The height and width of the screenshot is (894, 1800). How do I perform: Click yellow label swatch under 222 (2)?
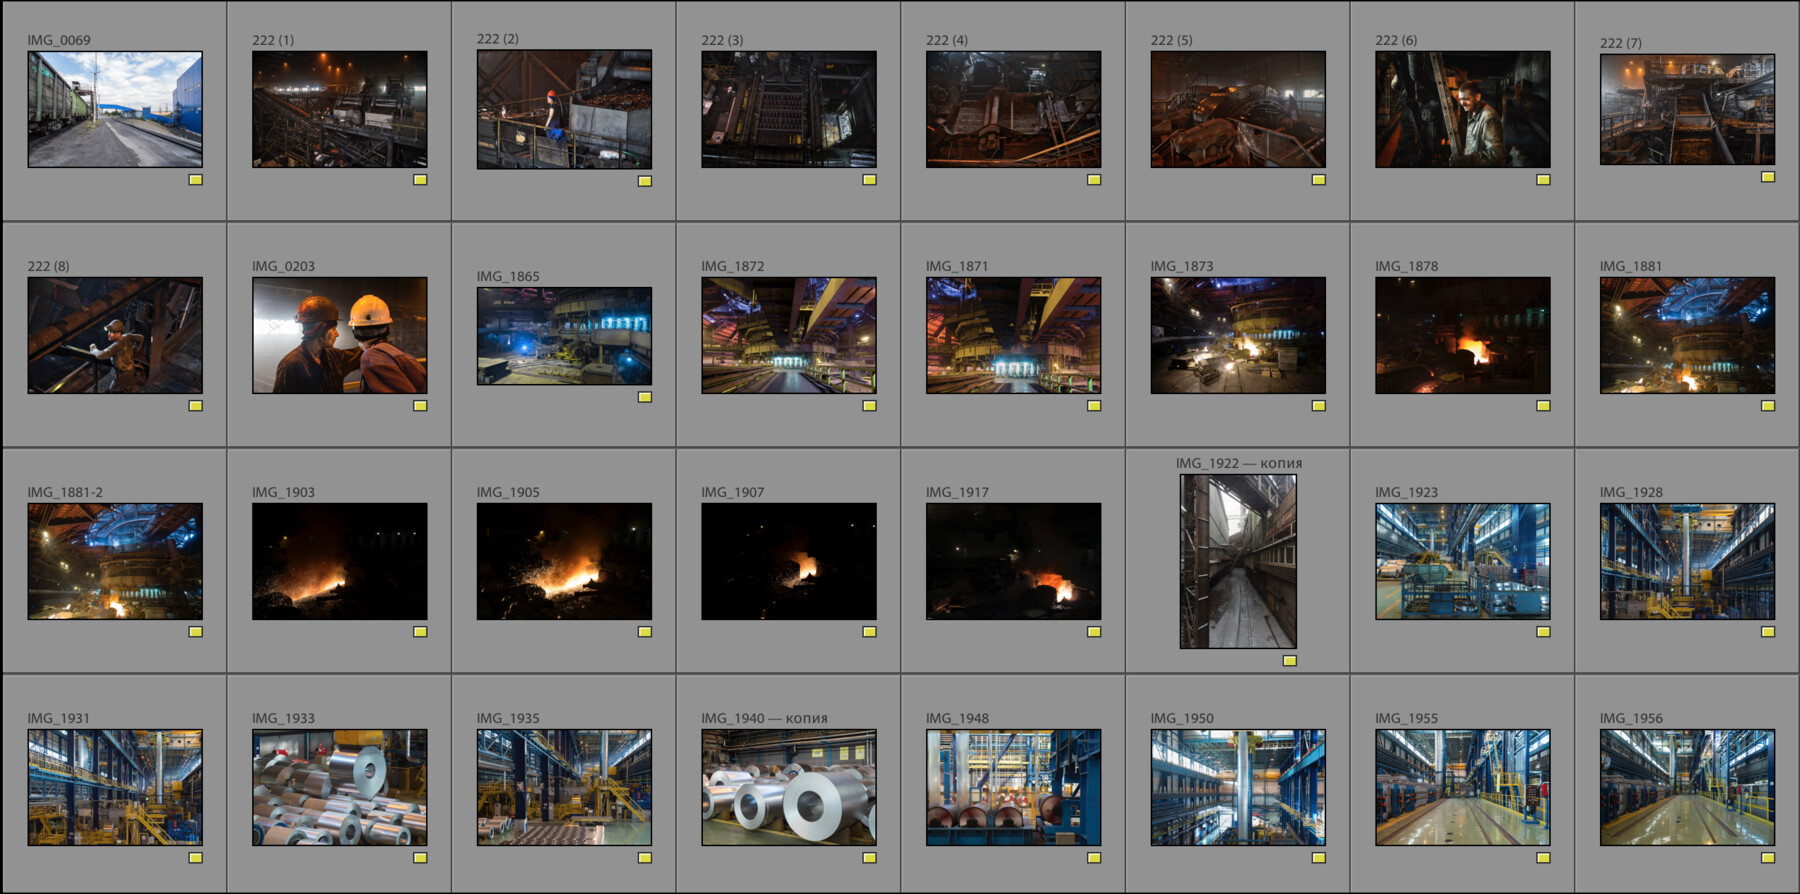645,181
